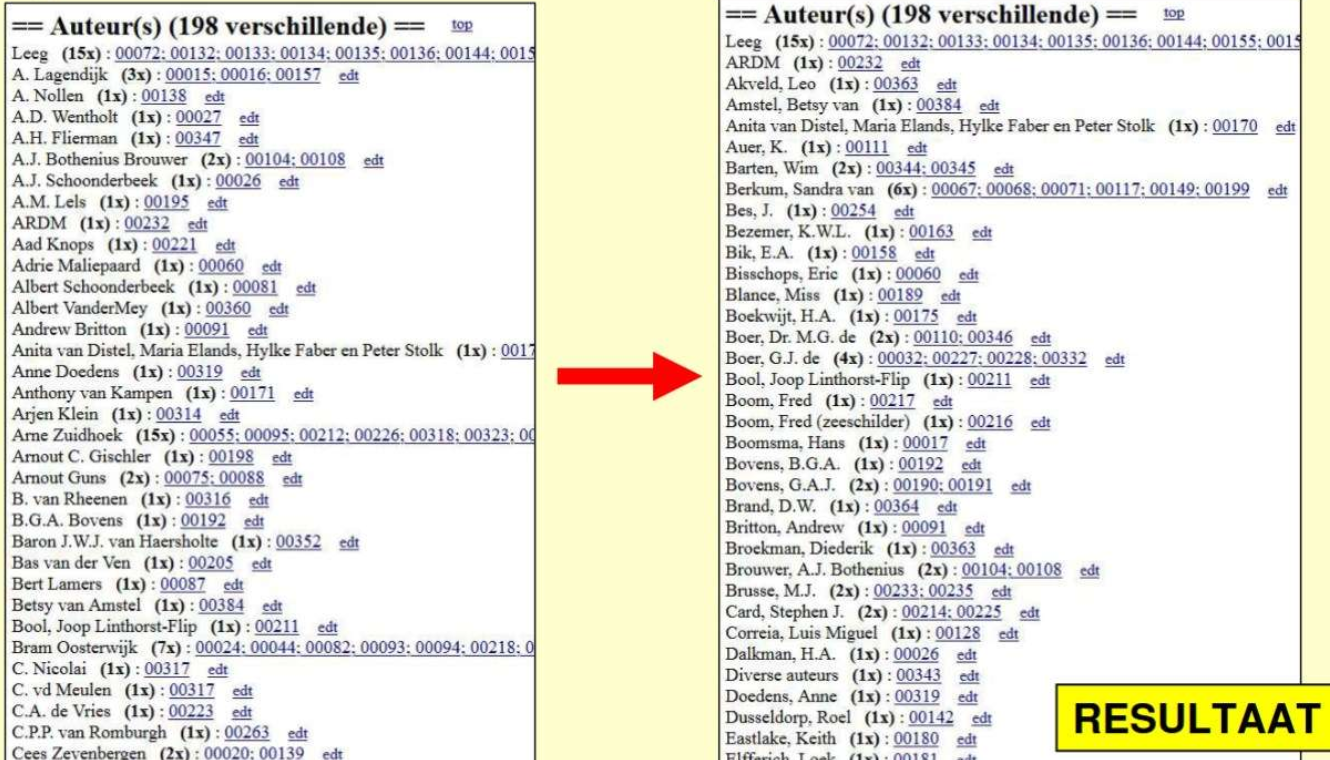Click the top link in right panel heading
The width and height of the screenshot is (1330, 760).
(x=1174, y=13)
